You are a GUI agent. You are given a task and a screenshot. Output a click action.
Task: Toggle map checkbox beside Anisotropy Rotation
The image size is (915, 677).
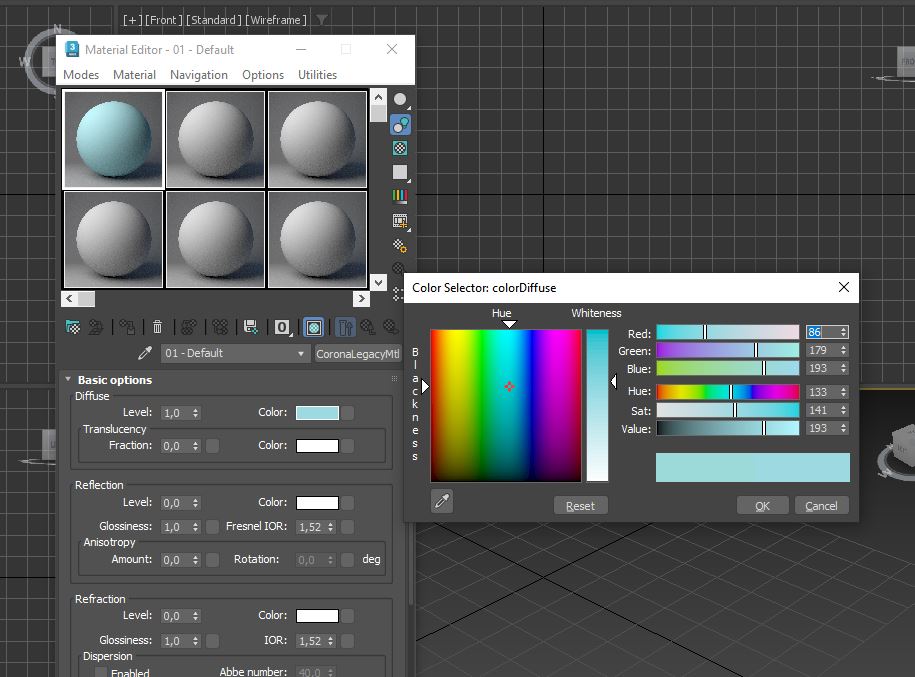(348, 560)
